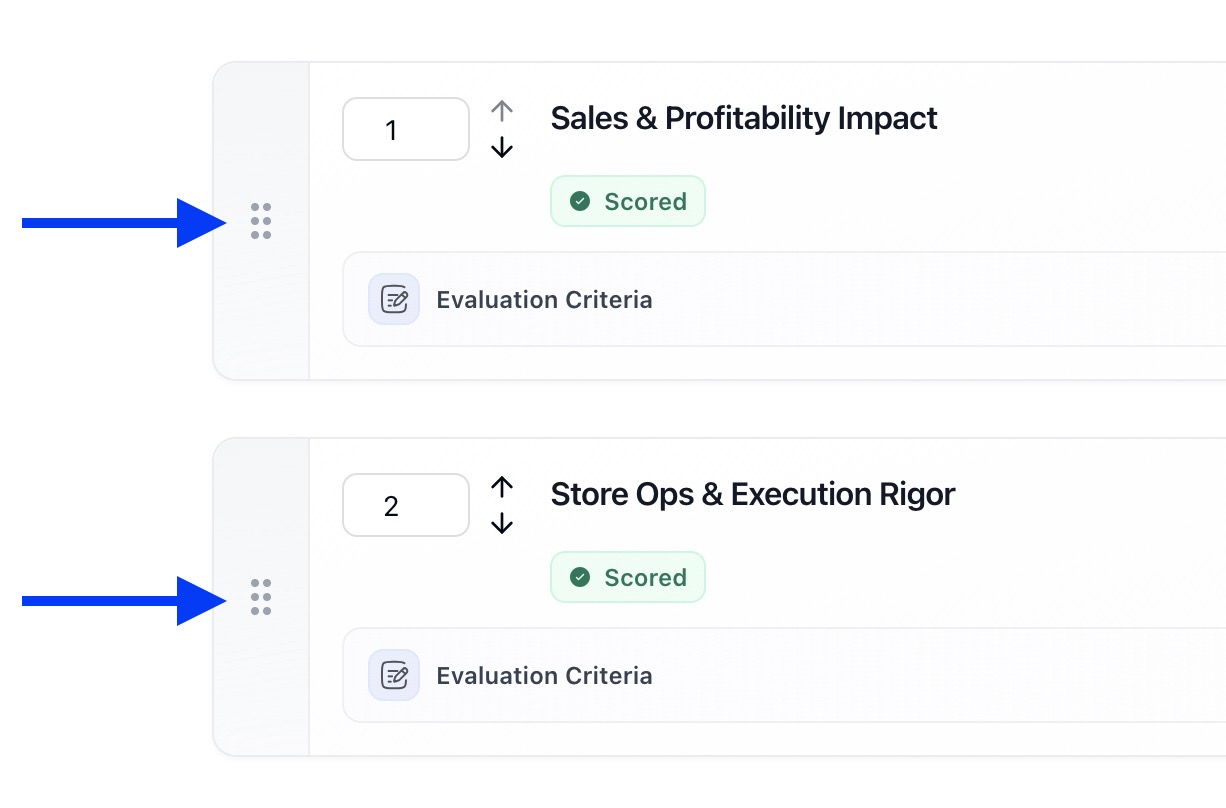Expand Evaluation Criteria under Sales & Profitability Impact

544,300
